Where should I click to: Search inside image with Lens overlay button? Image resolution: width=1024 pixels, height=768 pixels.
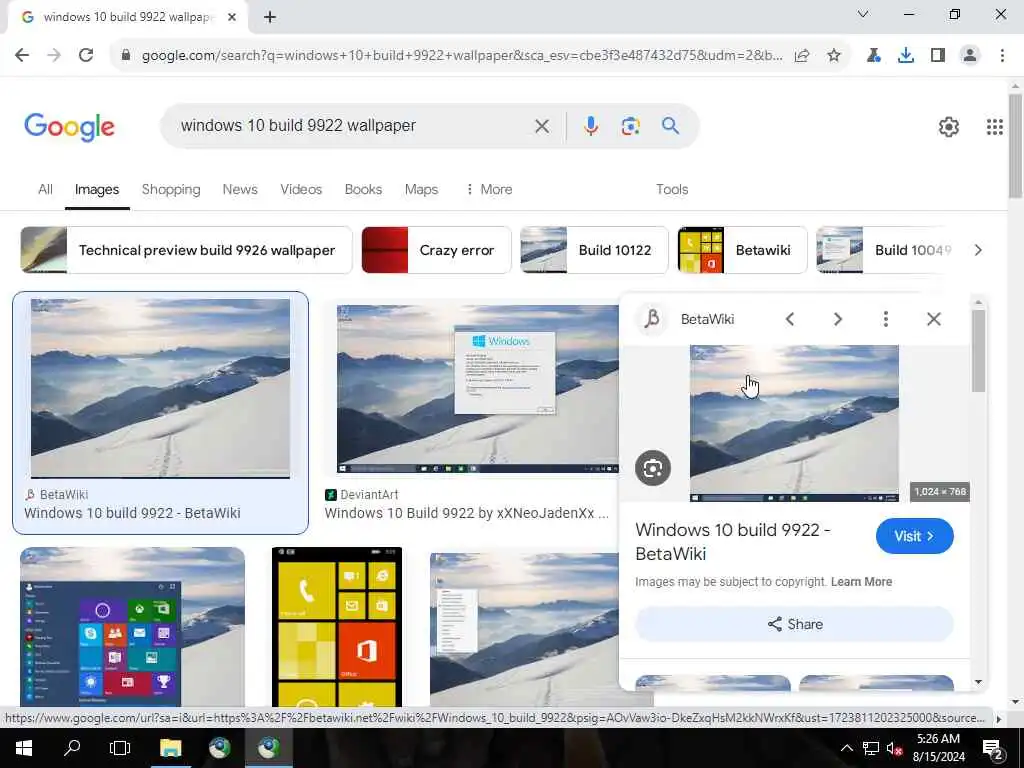click(652, 468)
